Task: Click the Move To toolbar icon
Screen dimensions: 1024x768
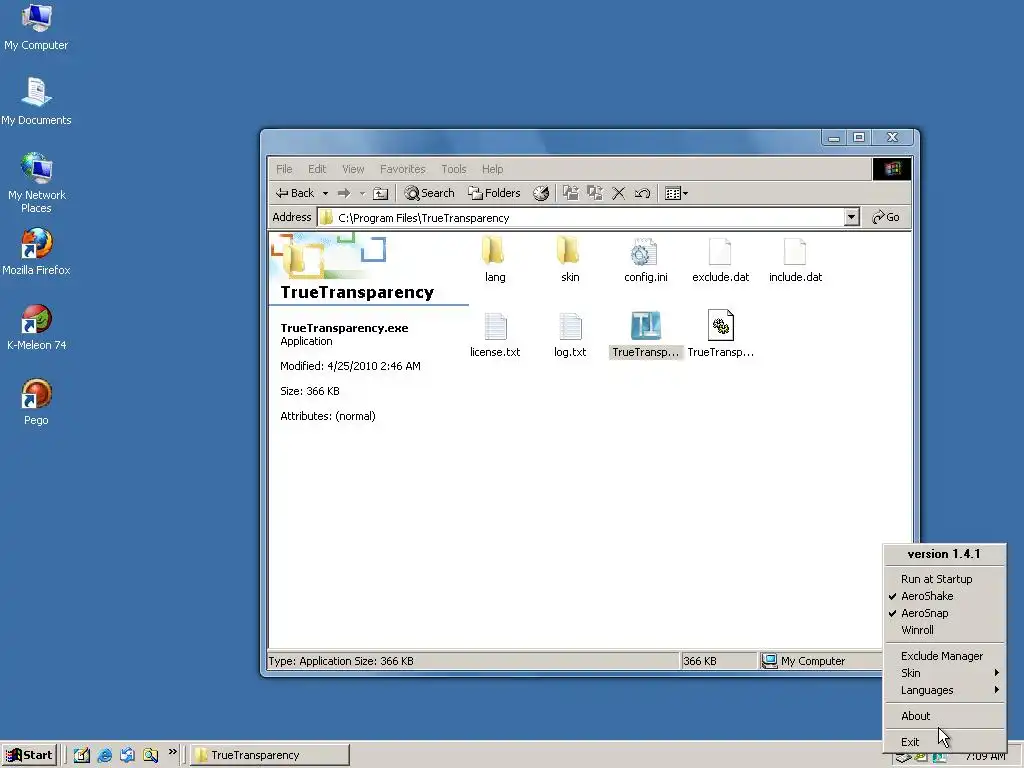Action: (x=571, y=193)
